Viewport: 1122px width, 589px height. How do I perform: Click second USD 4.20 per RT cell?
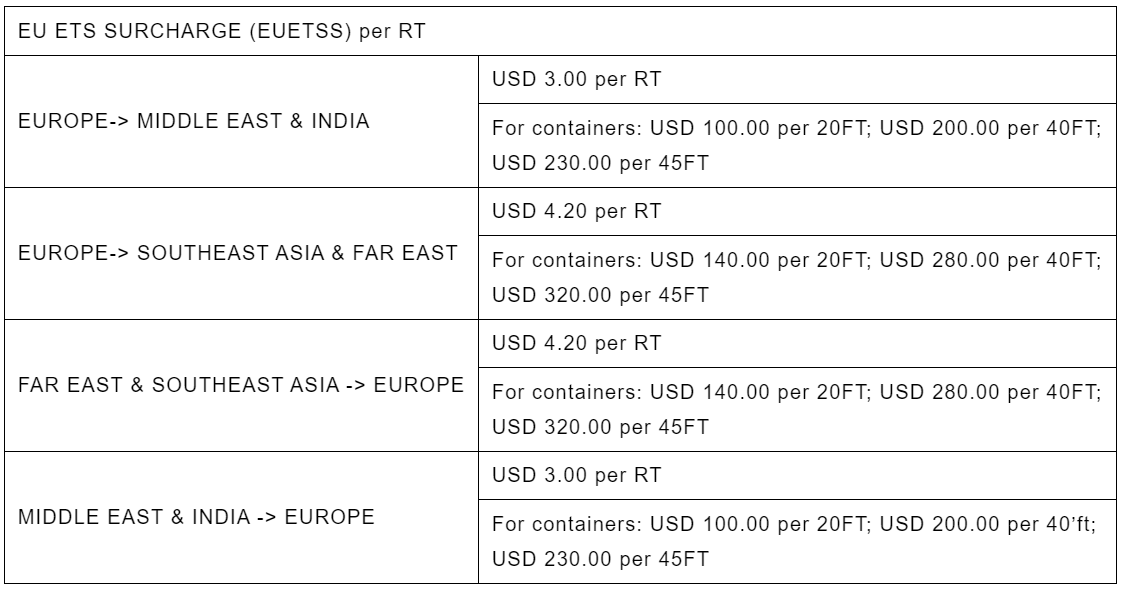pos(797,343)
